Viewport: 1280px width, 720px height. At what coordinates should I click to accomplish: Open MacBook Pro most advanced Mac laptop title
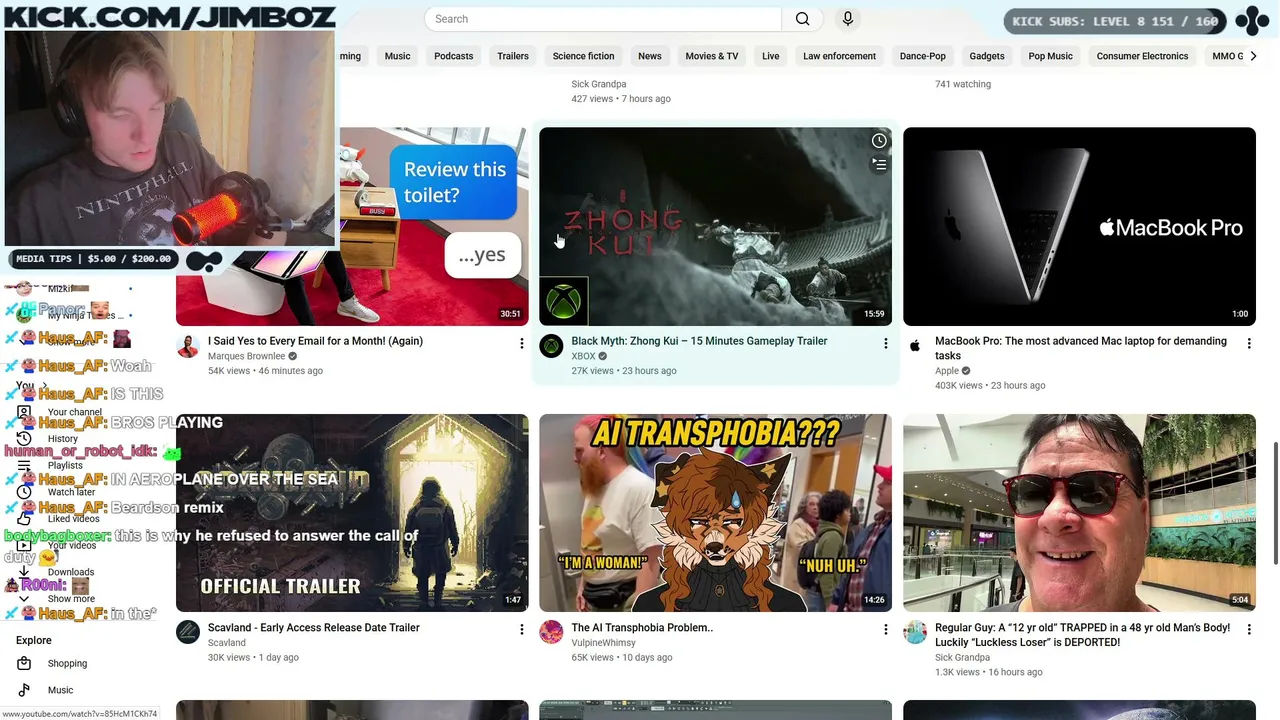(1081, 348)
